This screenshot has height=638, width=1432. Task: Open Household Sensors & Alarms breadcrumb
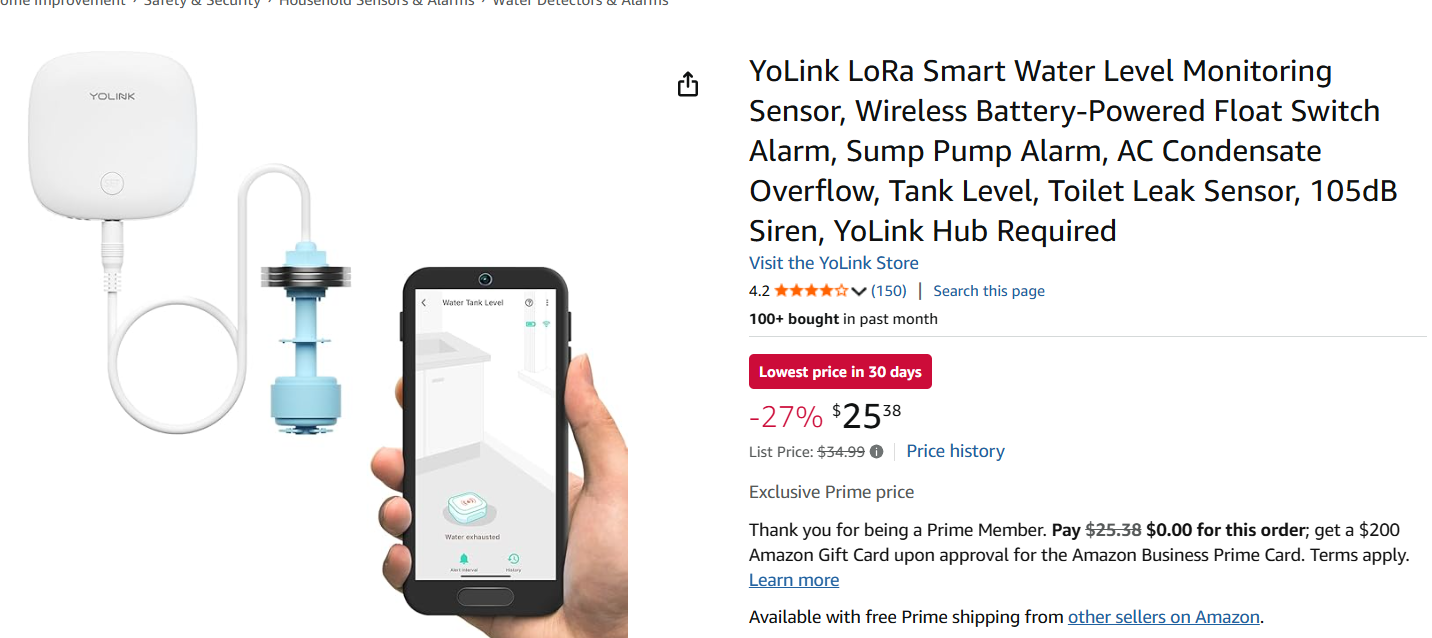376,3
